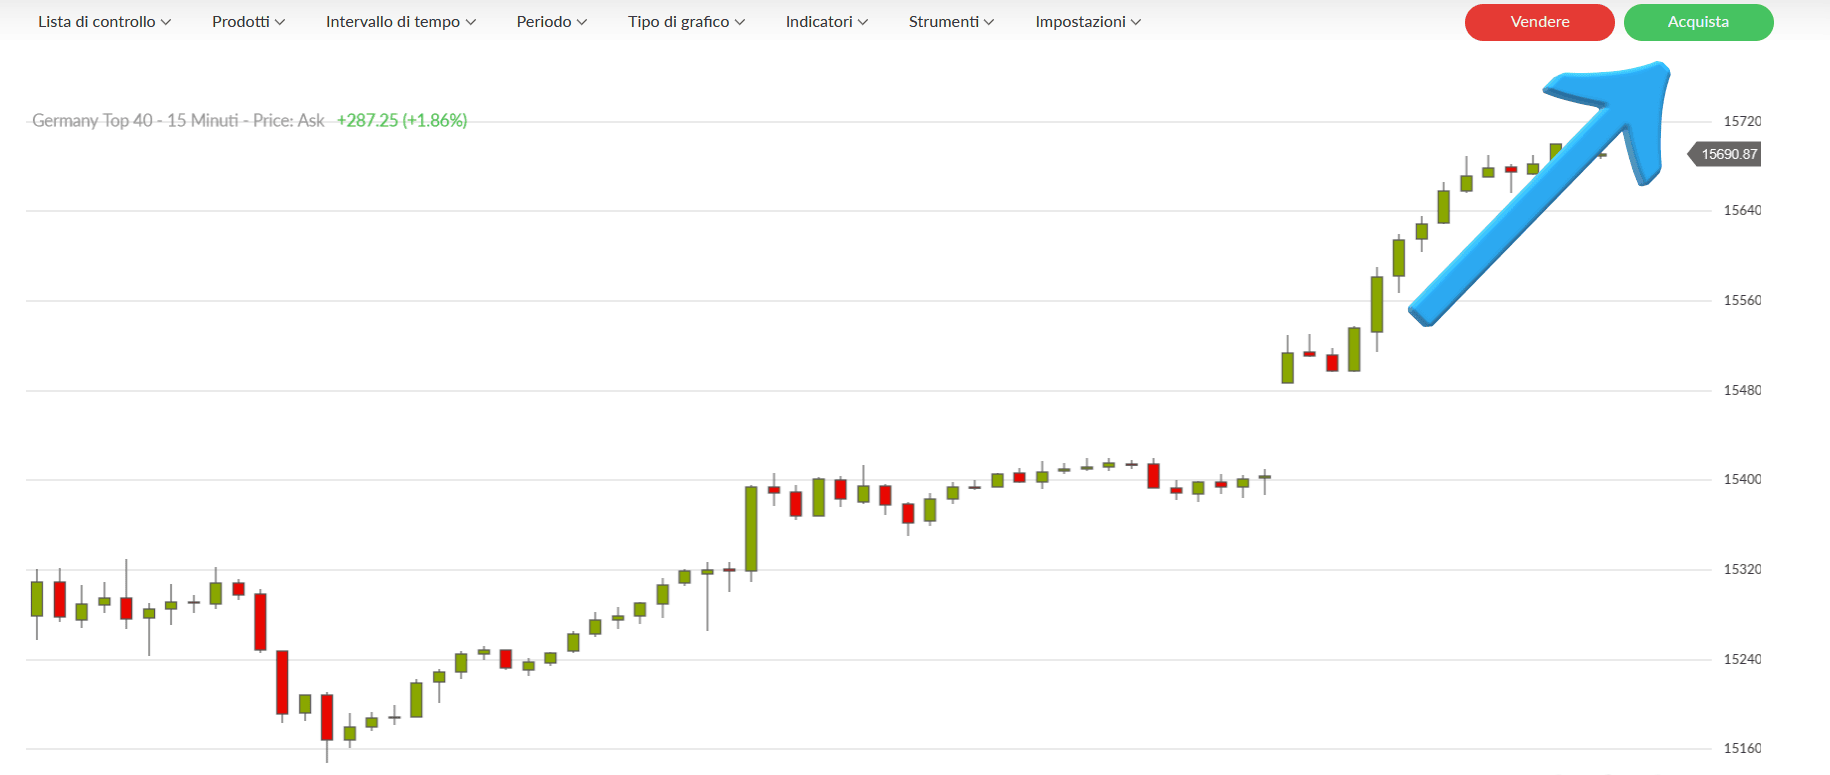The image size is (1830, 775).
Task: Click the 15480 price axis label
Action: coord(1742,390)
